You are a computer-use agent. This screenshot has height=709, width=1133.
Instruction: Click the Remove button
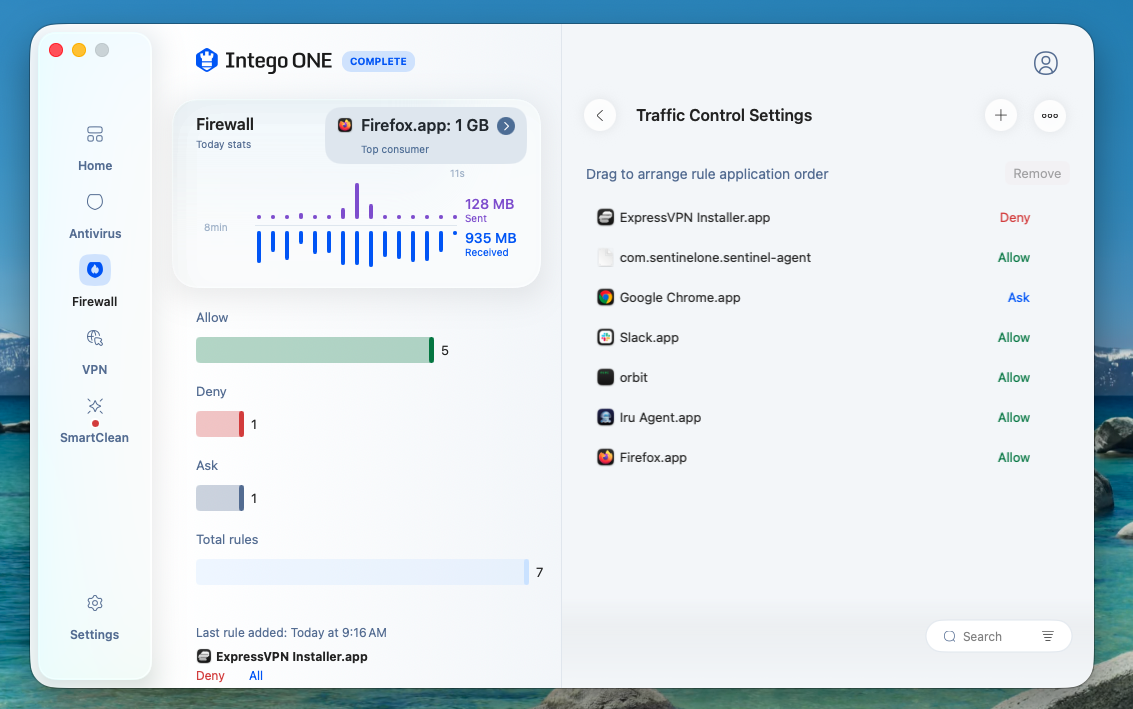pyautogui.click(x=1037, y=173)
